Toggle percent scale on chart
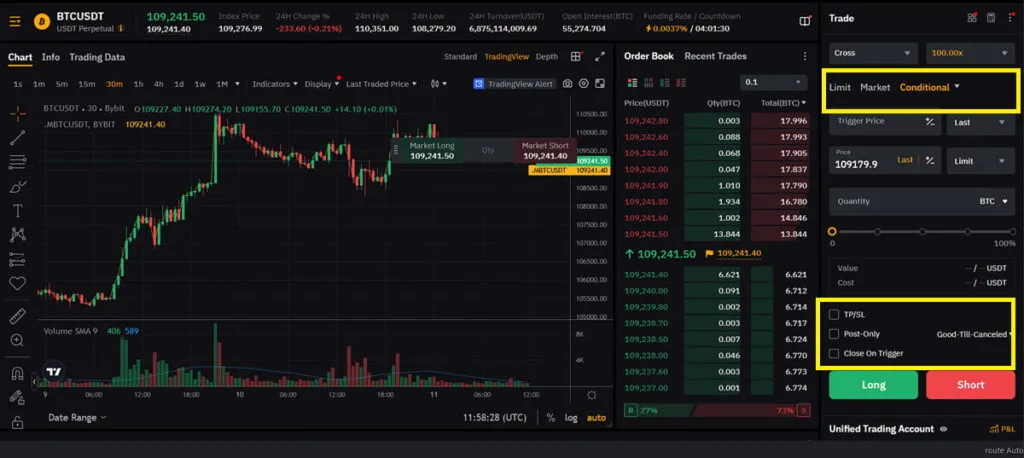 tap(551, 417)
